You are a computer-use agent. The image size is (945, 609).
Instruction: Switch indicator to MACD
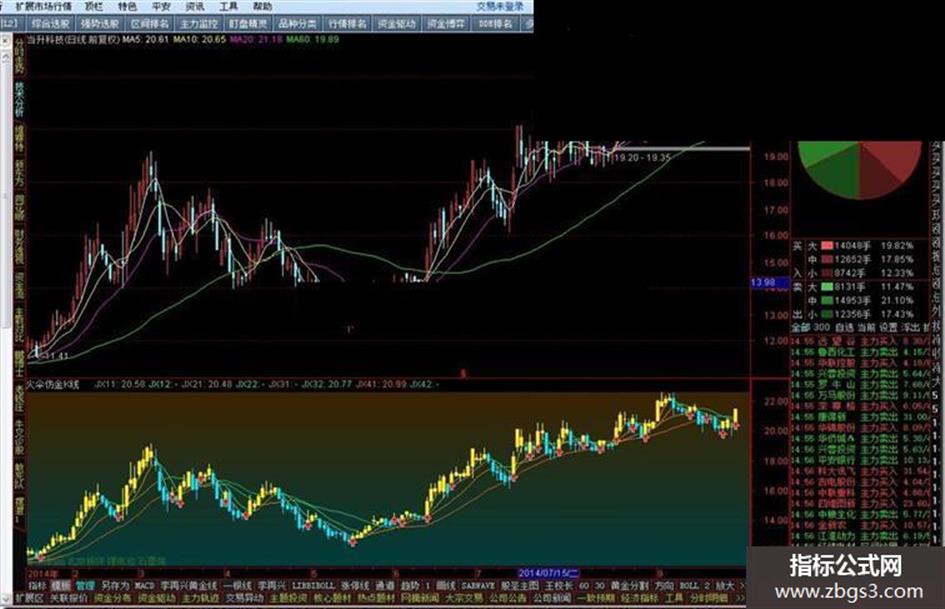[x=145, y=585]
